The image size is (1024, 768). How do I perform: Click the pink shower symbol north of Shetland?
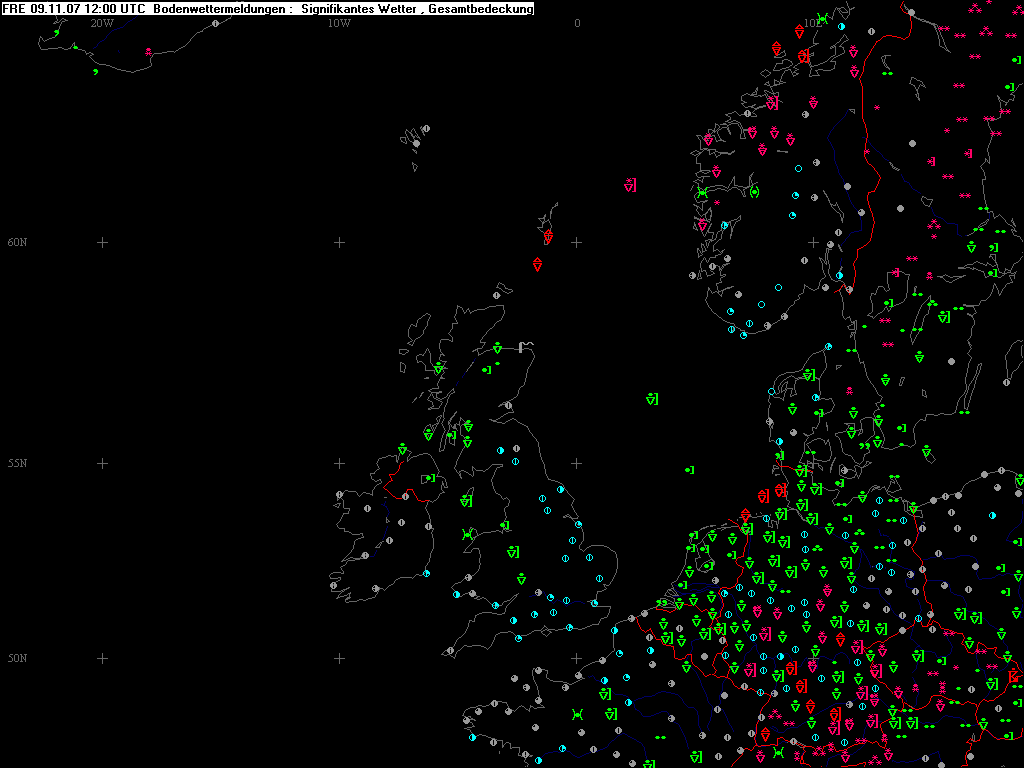[630, 184]
